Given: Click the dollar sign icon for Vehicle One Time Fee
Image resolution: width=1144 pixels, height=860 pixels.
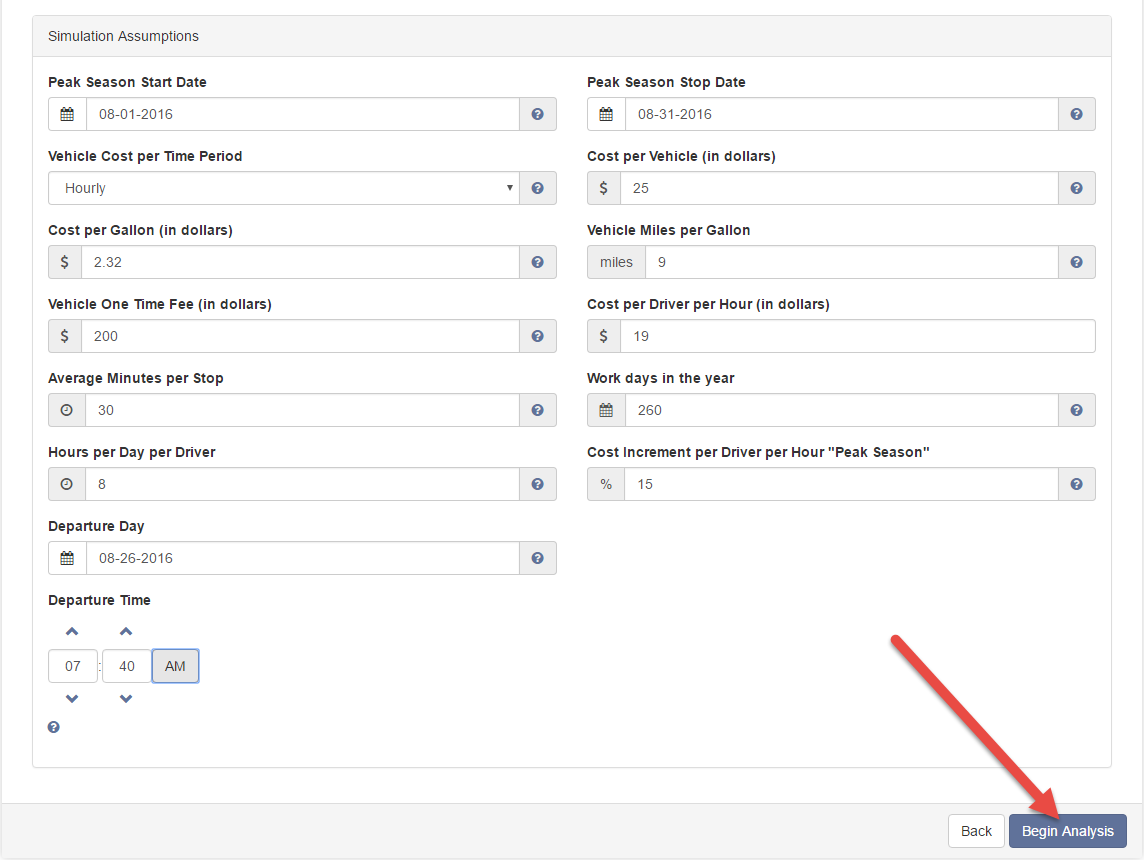Looking at the screenshot, I should [65, 335].
